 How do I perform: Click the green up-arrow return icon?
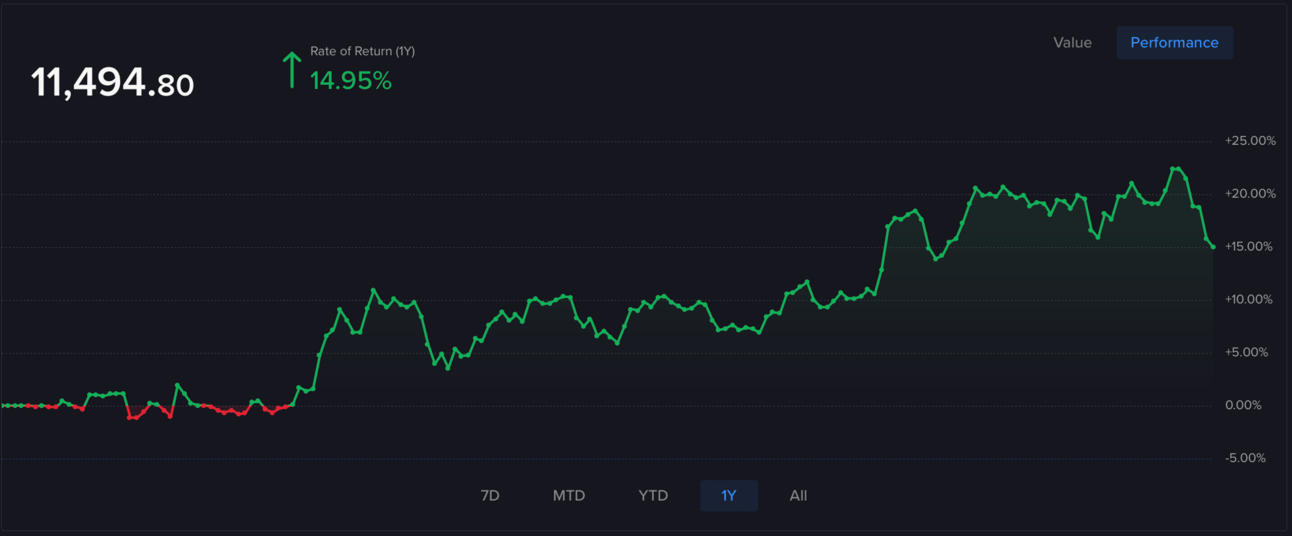point(291,70)
